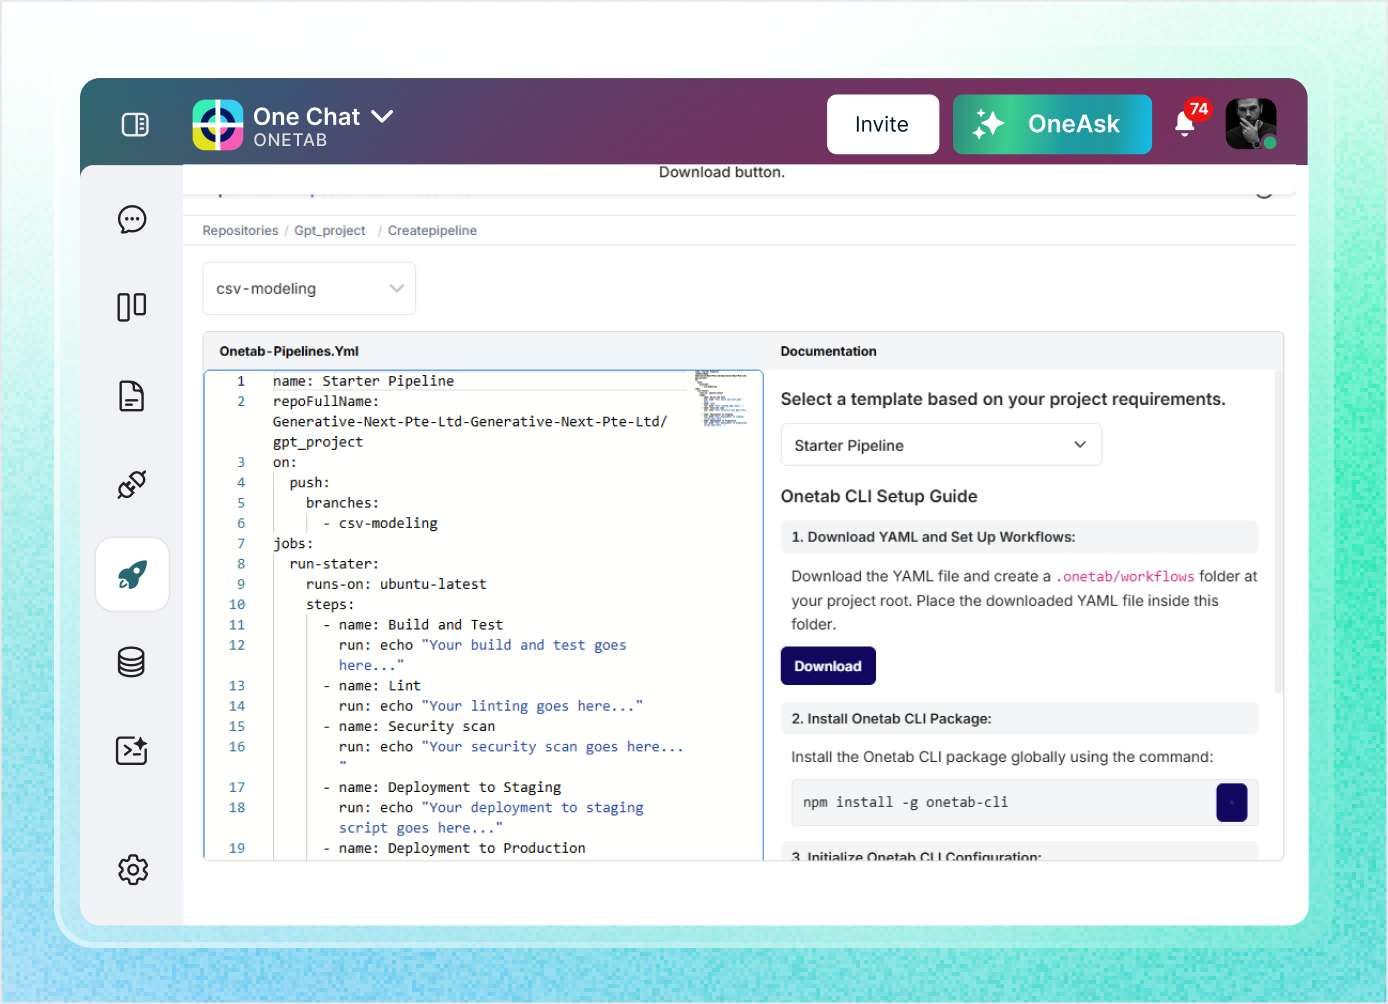Viewport: 1388px width, 1004px height.
Task: Click the 'push:' code line
Action: tap(310, 483)
